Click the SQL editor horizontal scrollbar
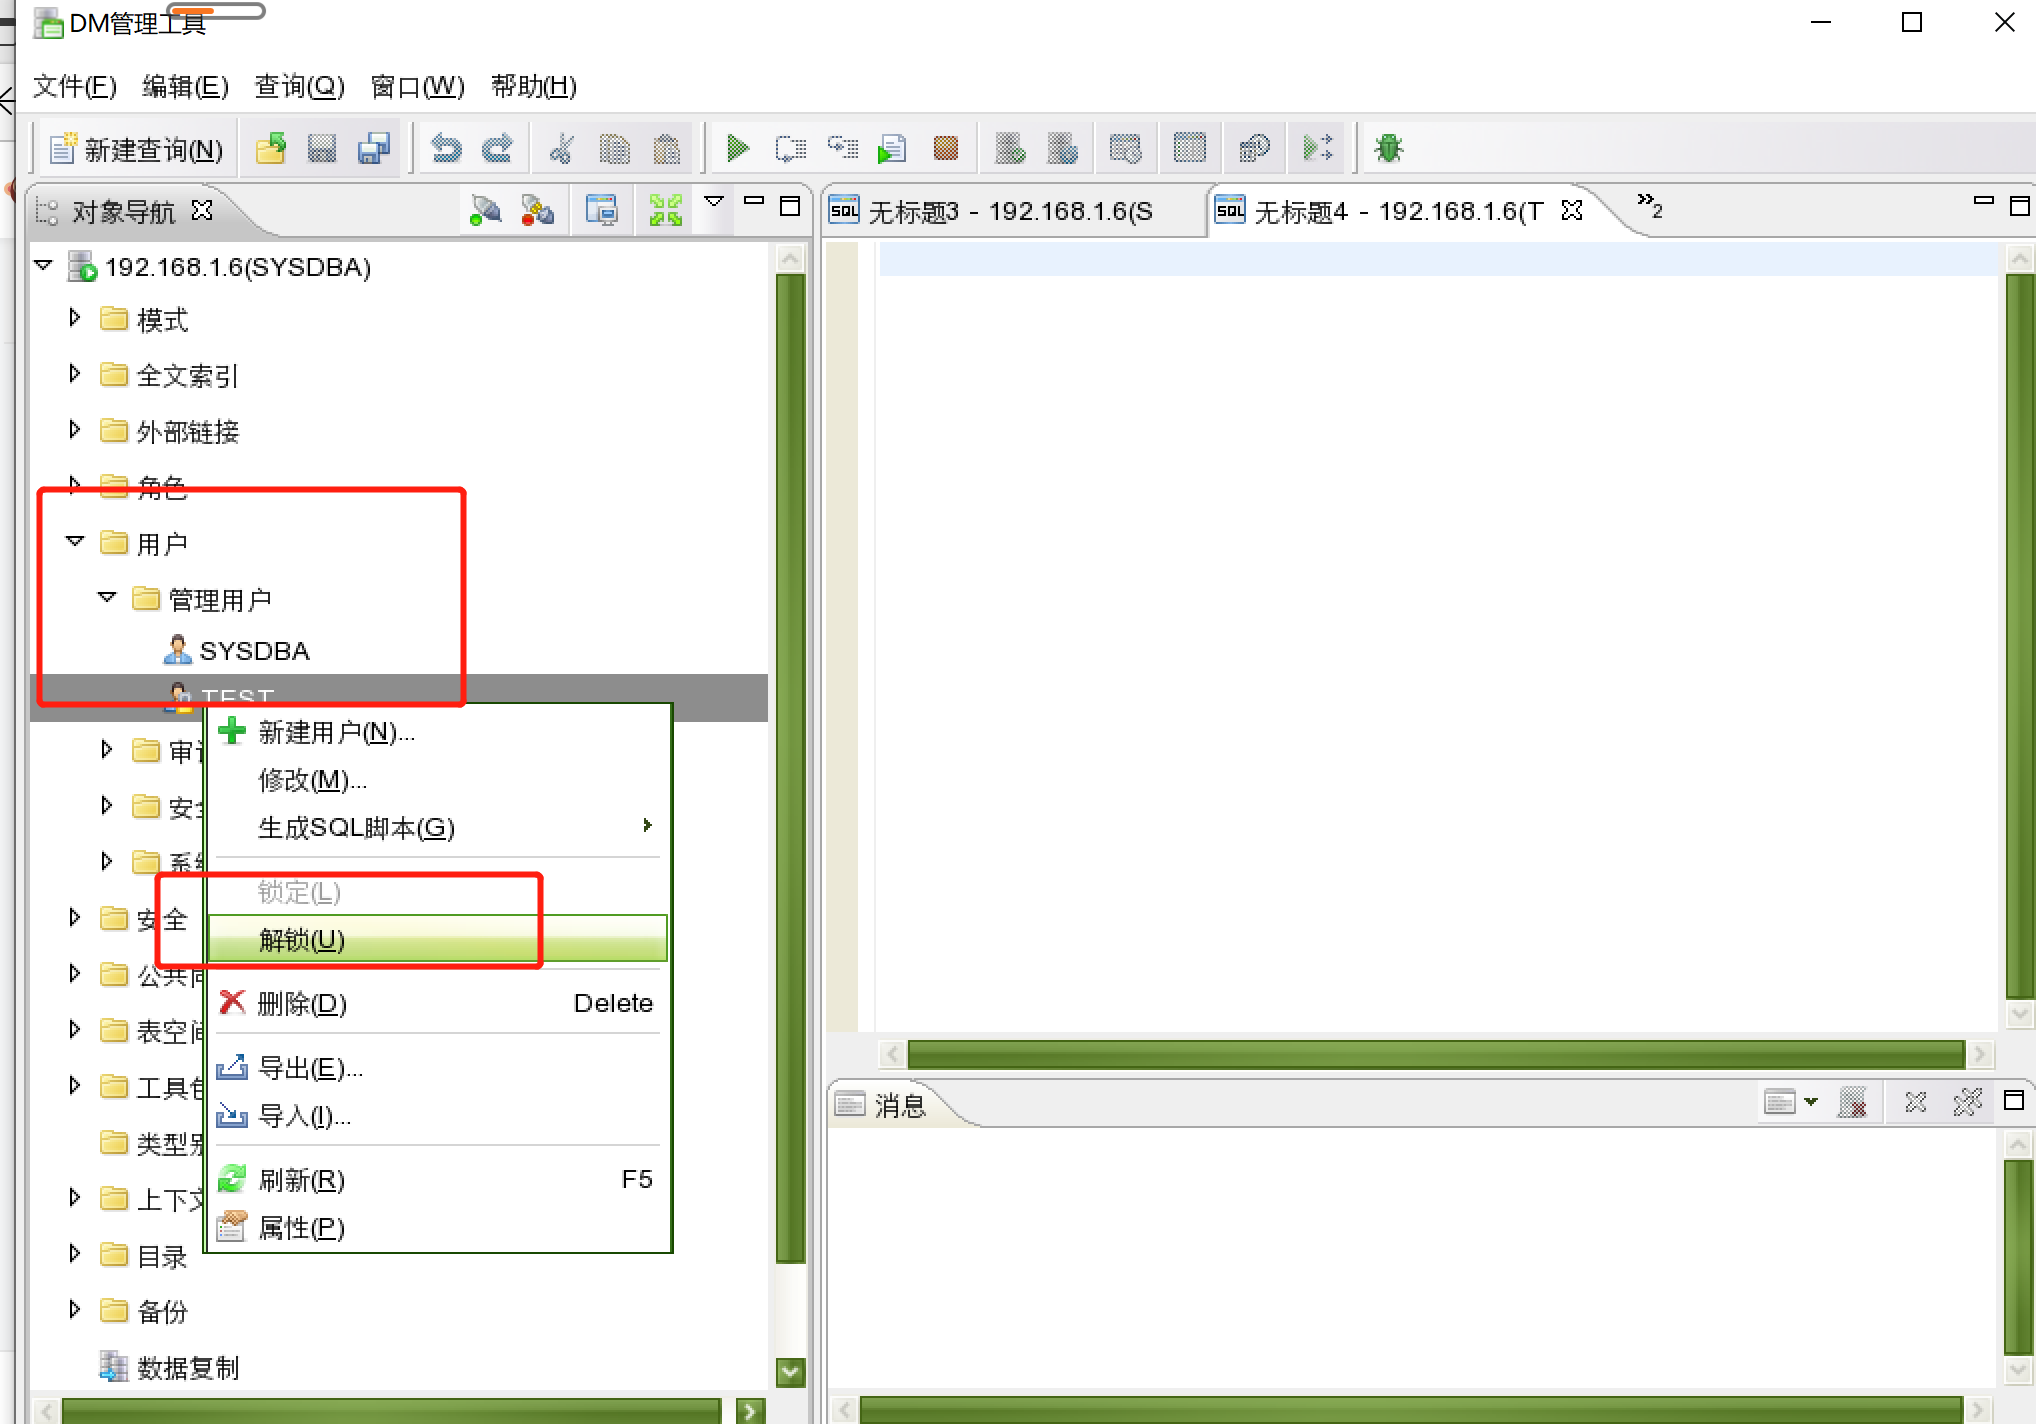This screenshot has height=1424, width=2036. (x=1435, y=1054)
